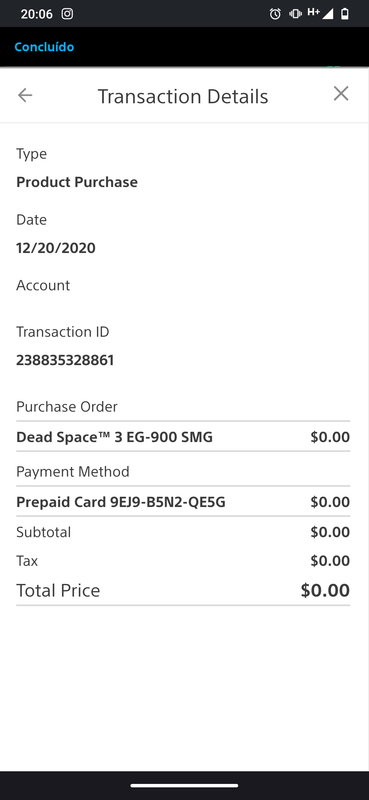Tap the home gesture bar at bottom

(x=184, y=786)
